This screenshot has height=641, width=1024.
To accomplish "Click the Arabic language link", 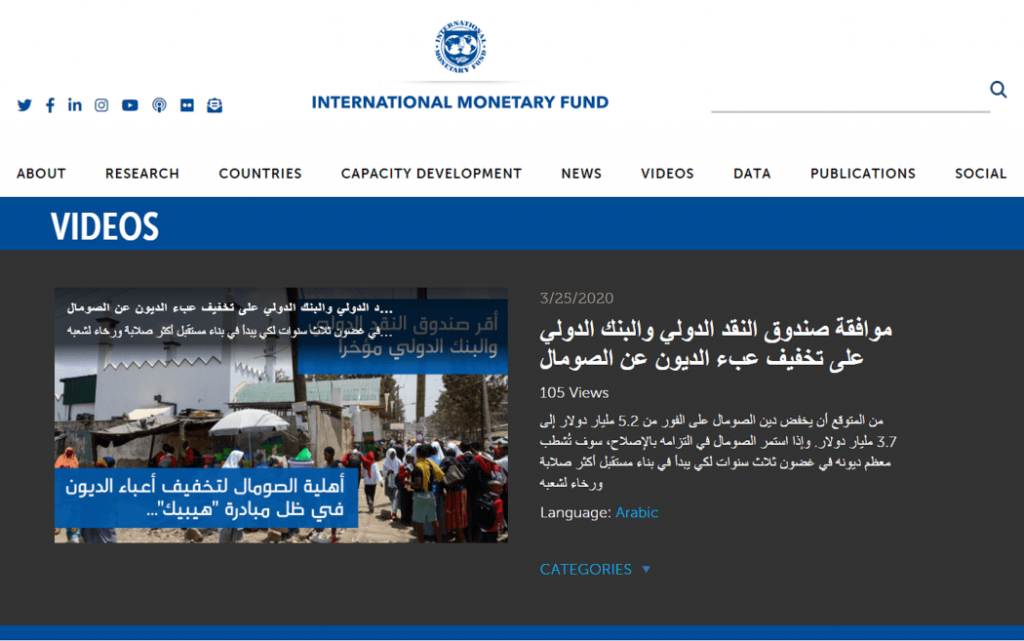I will coord(637,512).
